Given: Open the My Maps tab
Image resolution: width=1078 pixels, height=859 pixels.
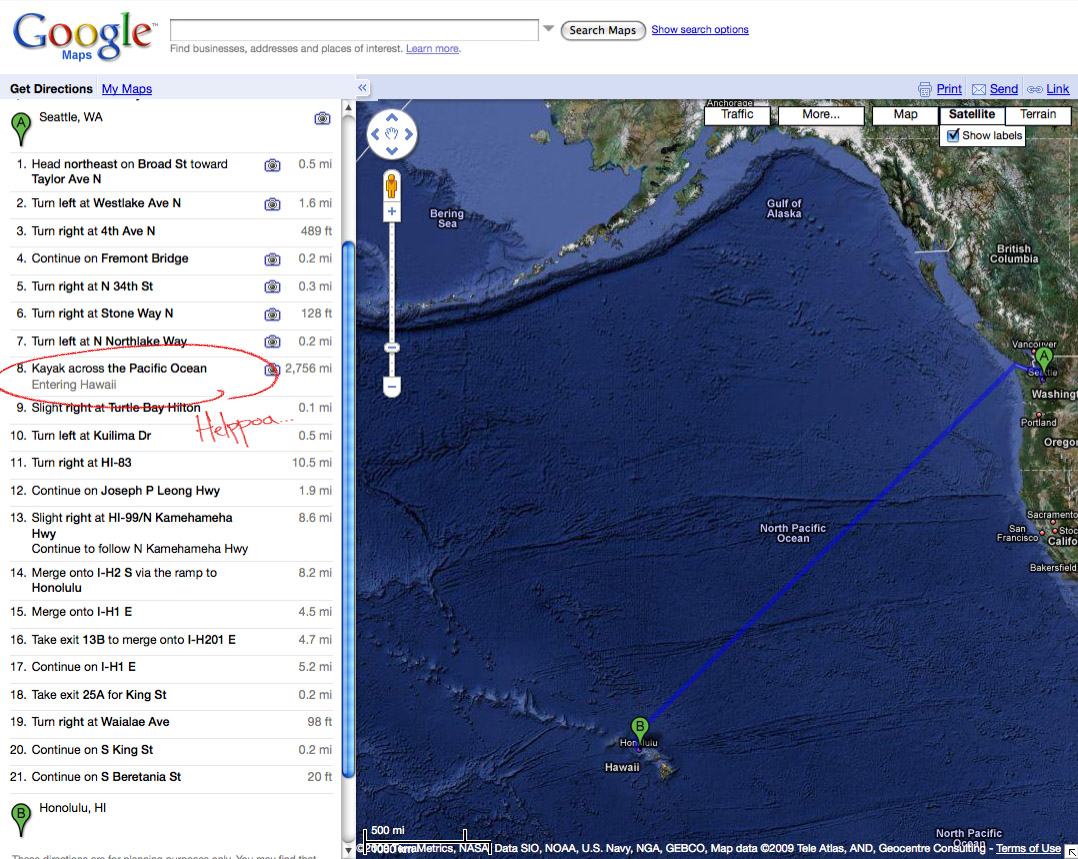Looking at the screenshot, I should tap(126, 89).
